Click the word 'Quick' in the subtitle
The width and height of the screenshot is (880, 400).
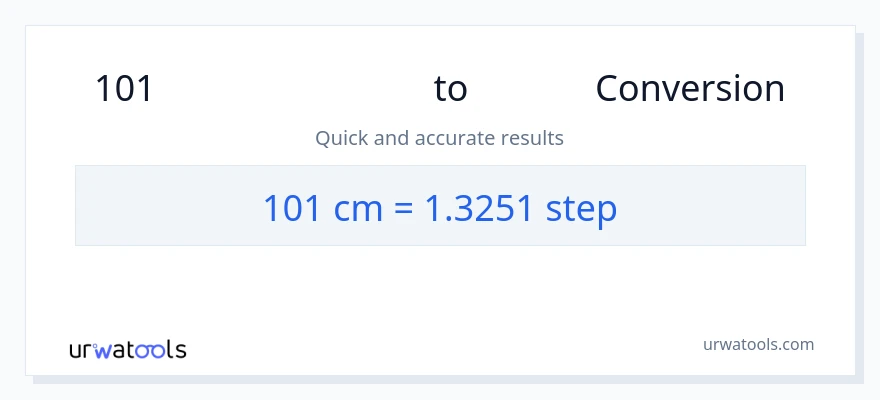pos(341,138)
